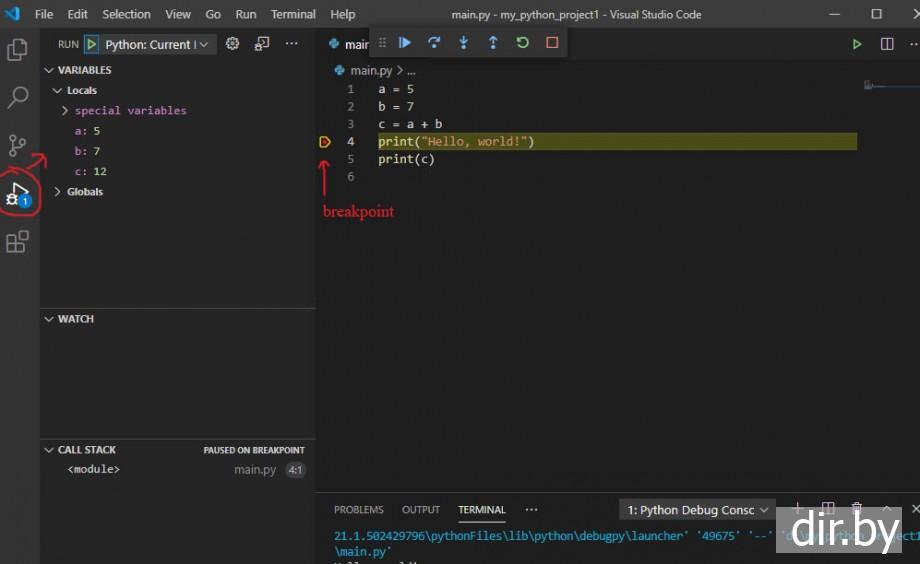Expand the Globals section
This screenshot has width=920, height=564.
click(x=57, y=192)
